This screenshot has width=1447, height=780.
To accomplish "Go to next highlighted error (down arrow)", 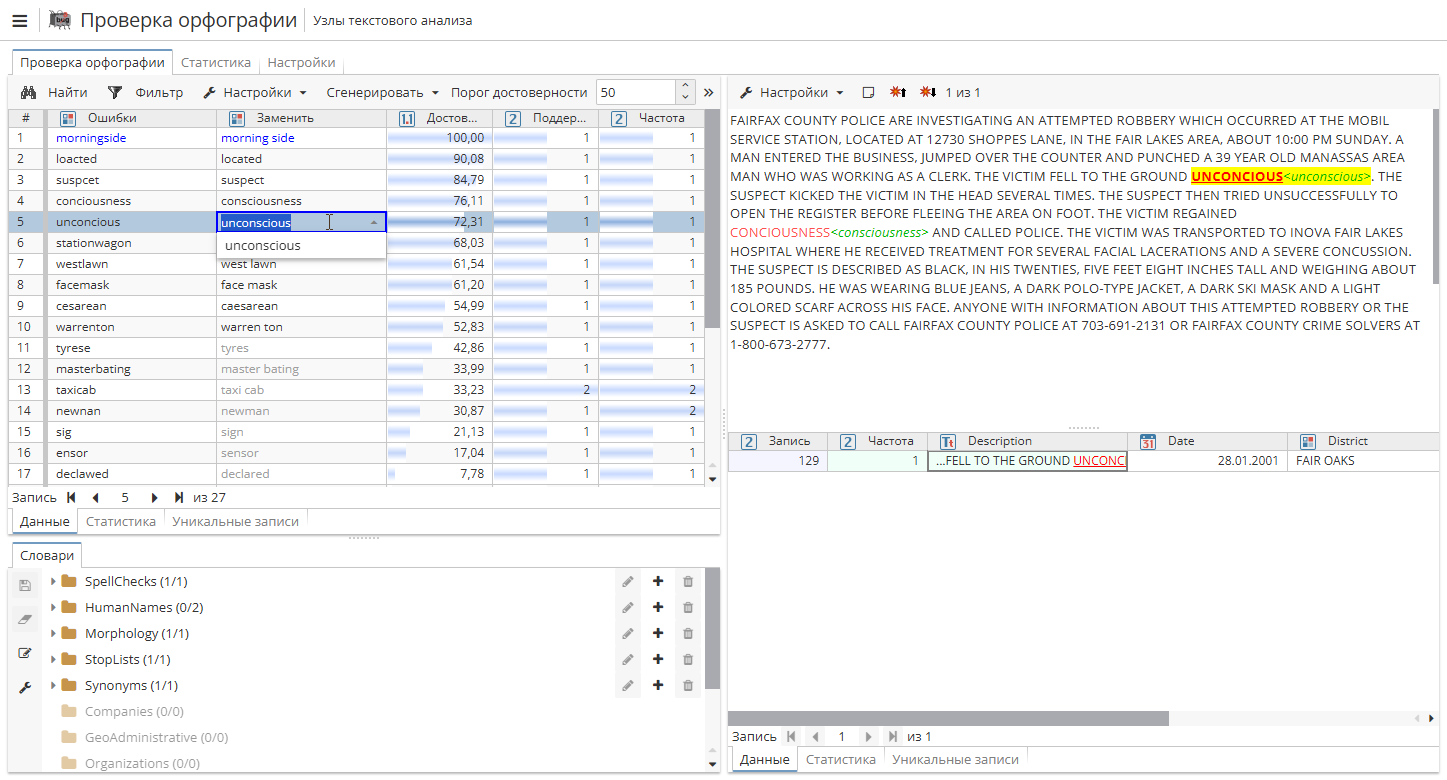I will [x=928, y=92].
